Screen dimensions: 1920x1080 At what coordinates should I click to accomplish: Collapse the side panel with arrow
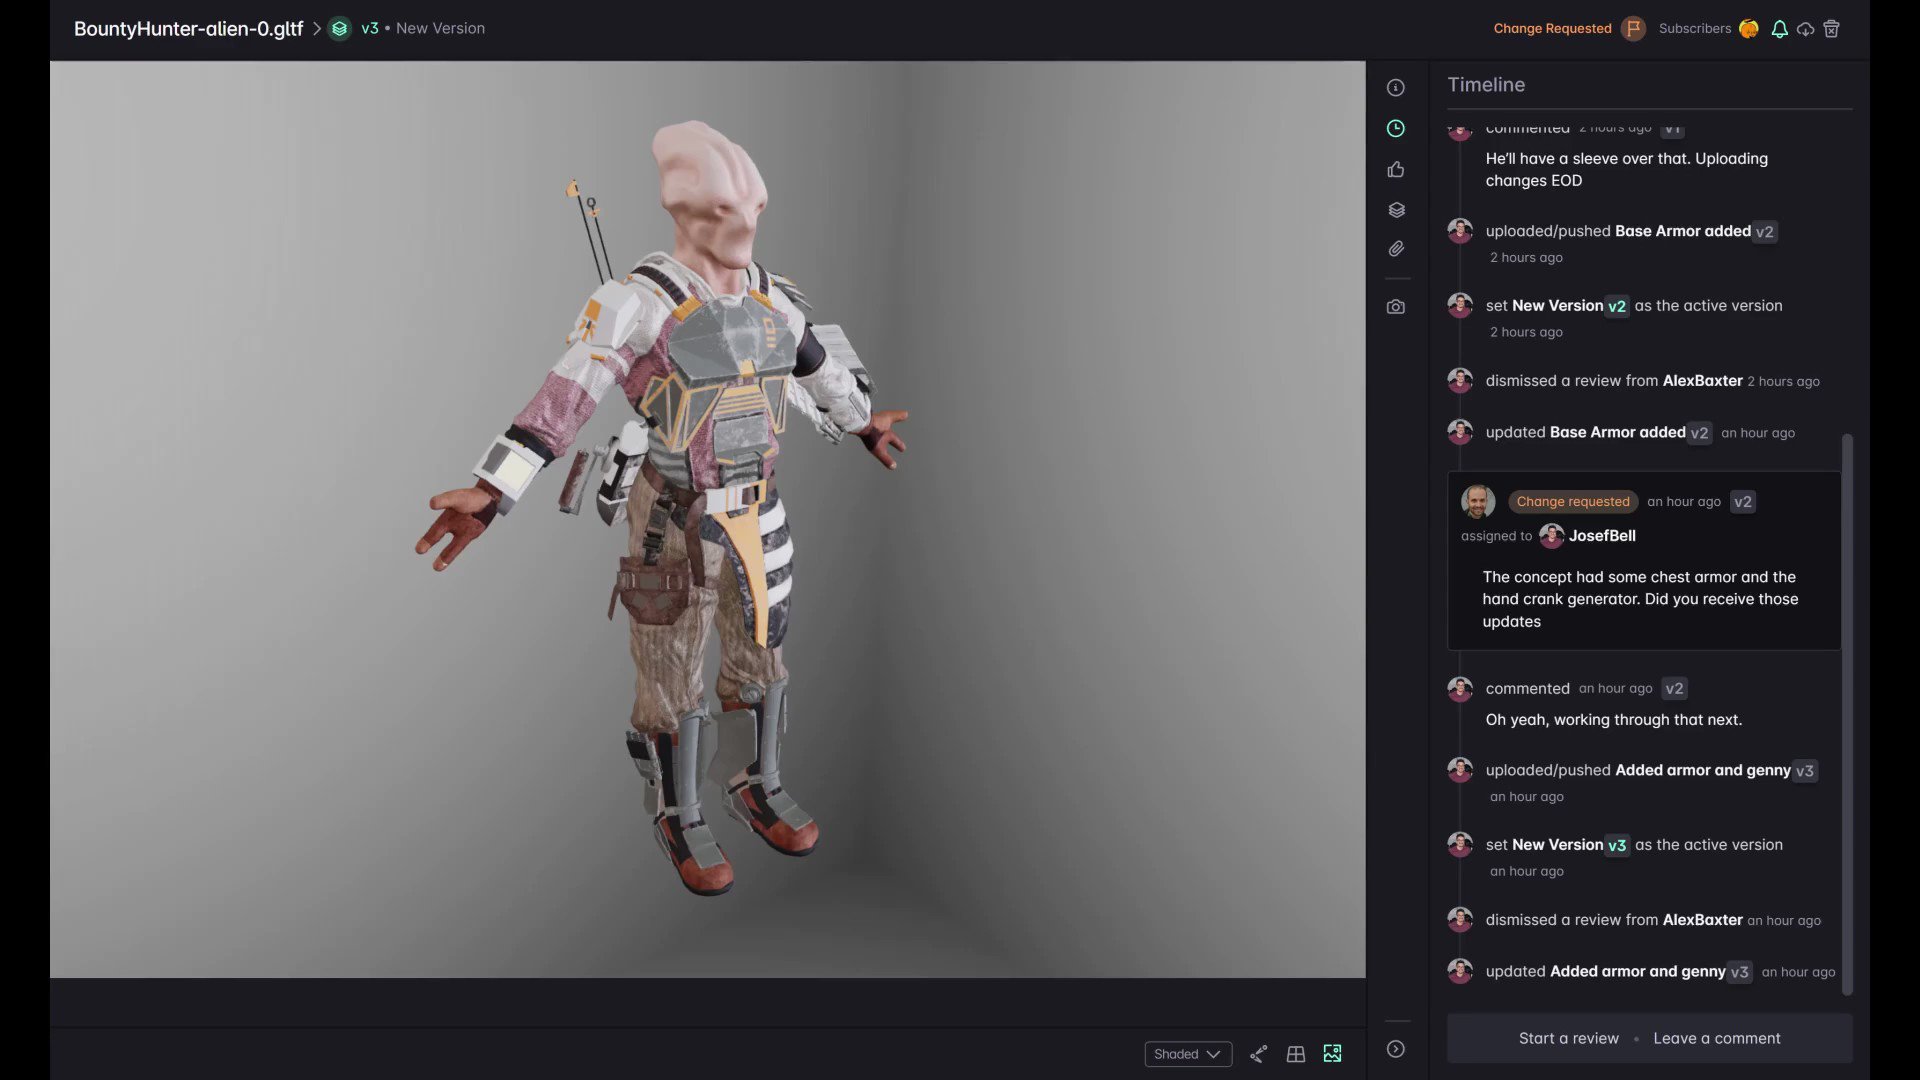click(x=1396, y=1049)
